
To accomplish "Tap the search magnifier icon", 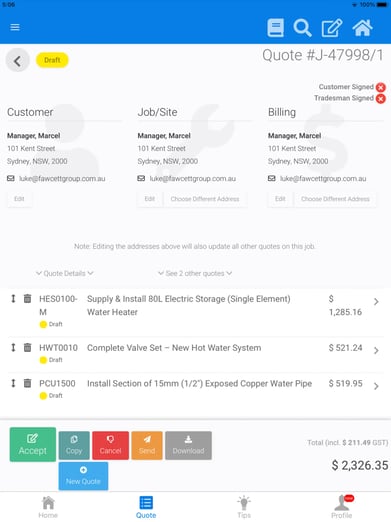I will [302, 28].
